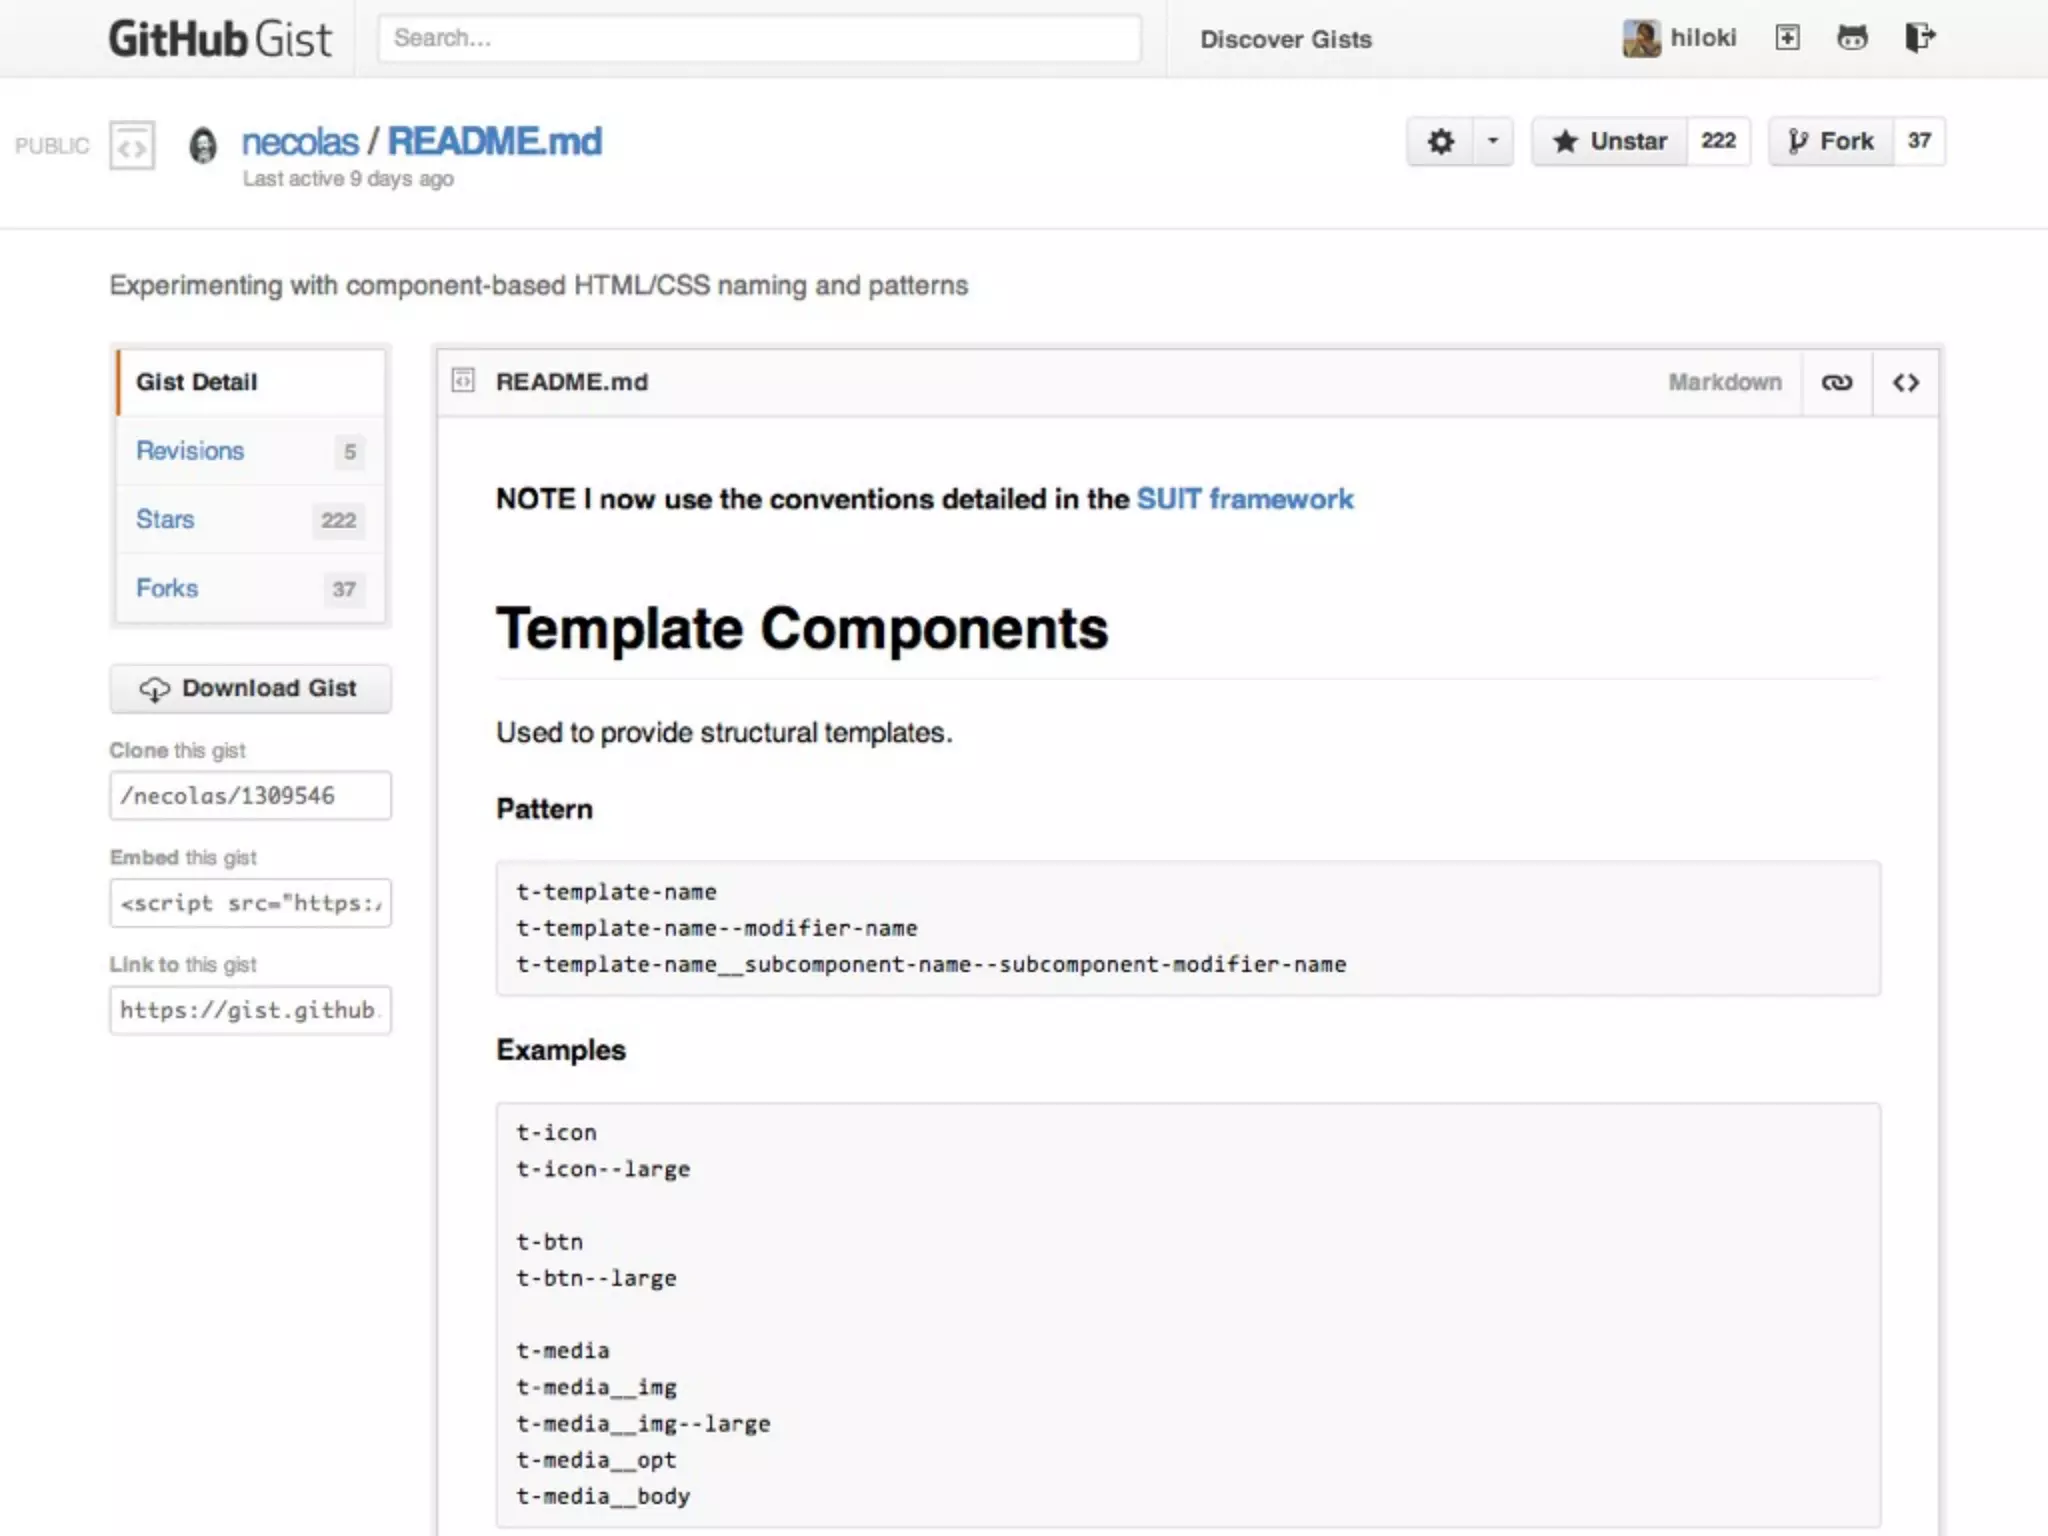Fork this gist
This screenshot has width=2048, height=1536.
click(1831, 141)
